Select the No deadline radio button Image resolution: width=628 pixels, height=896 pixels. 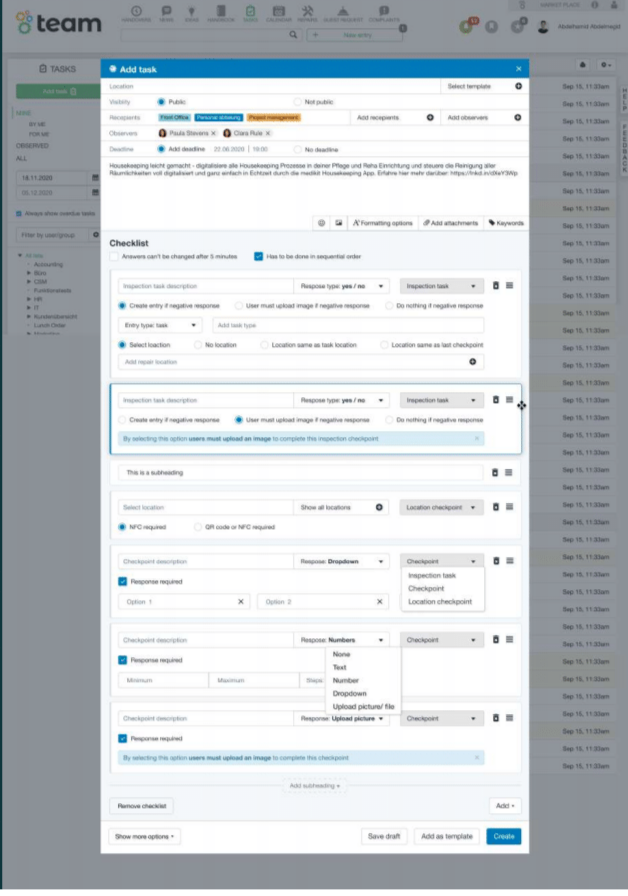[x=297, y=150]
